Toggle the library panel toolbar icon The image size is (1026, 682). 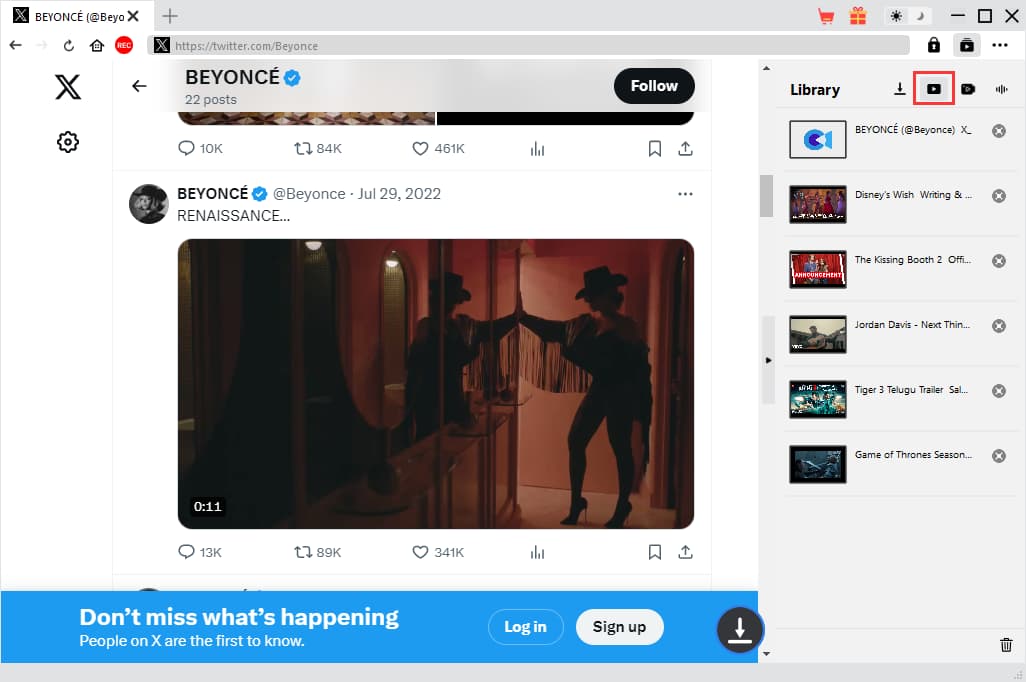pos(966,45)
